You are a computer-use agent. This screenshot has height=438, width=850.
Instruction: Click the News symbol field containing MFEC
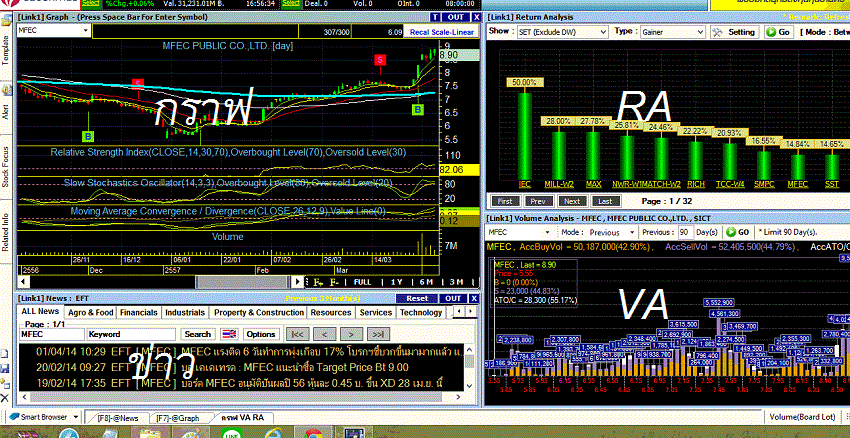(x=51, y=334)
